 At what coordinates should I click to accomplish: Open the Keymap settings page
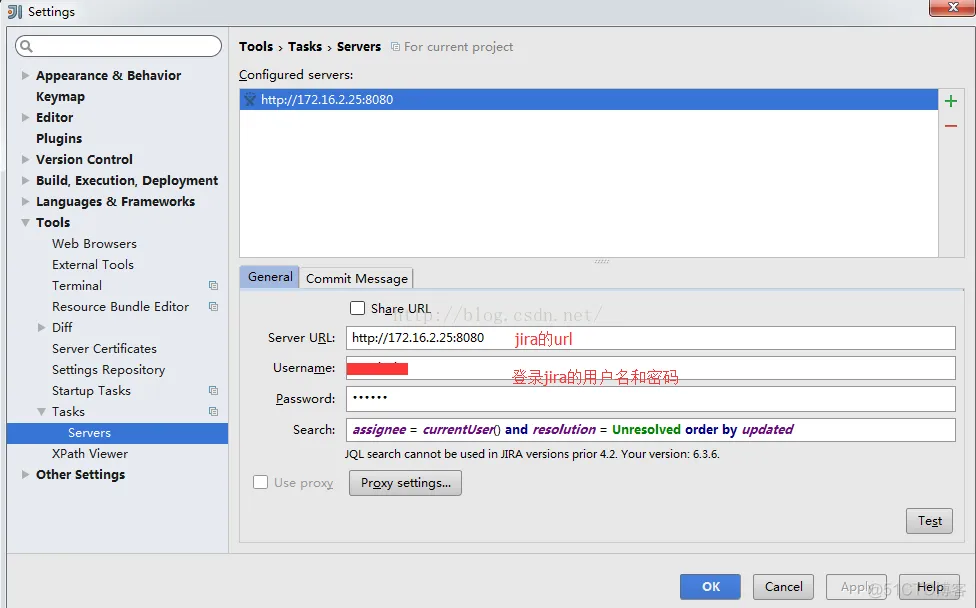[x=60, y=96]
